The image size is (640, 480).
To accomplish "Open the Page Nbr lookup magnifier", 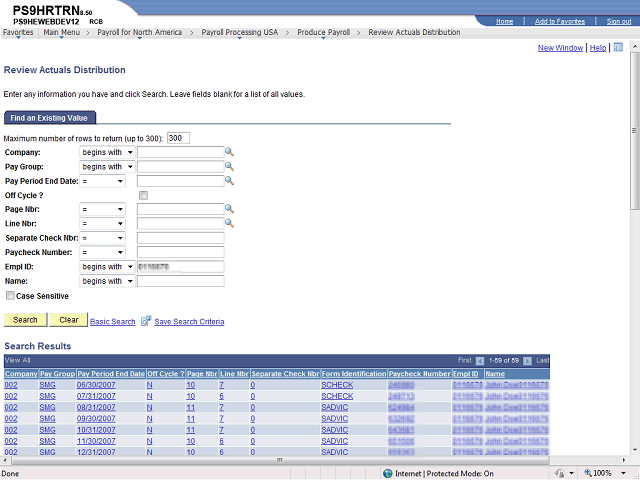I will pos(229,209).
